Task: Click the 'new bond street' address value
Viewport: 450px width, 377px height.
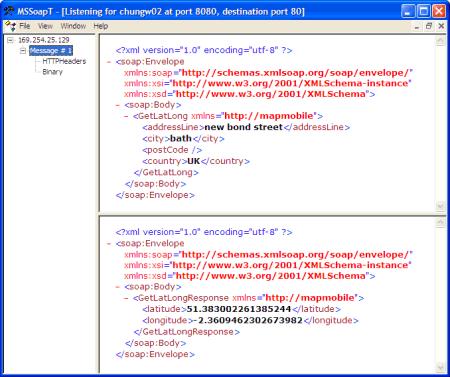Action: click(x=244, y=127)
